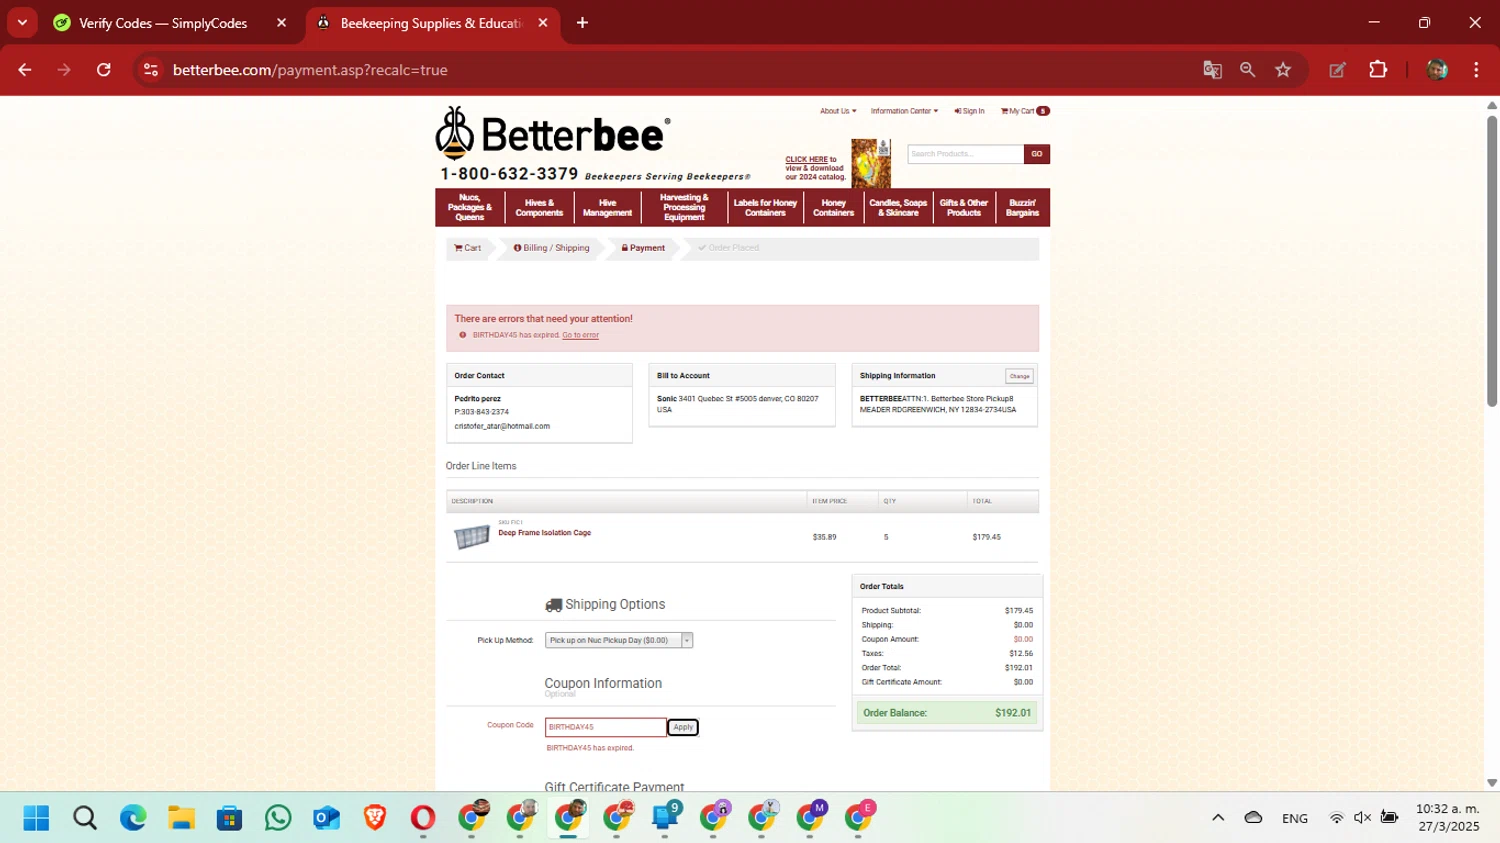Viewport: 1500px width, 843px height.
Task: Switch to Verify Codes — SimplyCodes tab
Action: tap(162, 23)
